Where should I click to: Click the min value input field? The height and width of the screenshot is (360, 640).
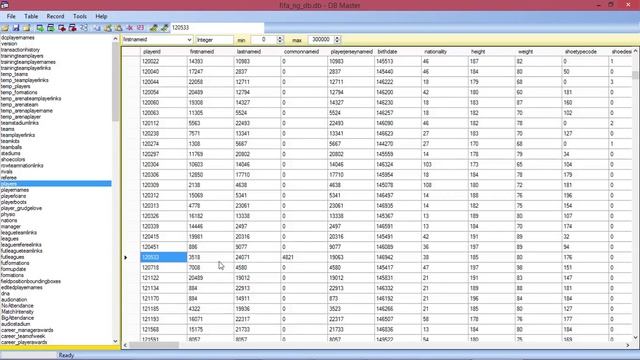click(264, 40)
